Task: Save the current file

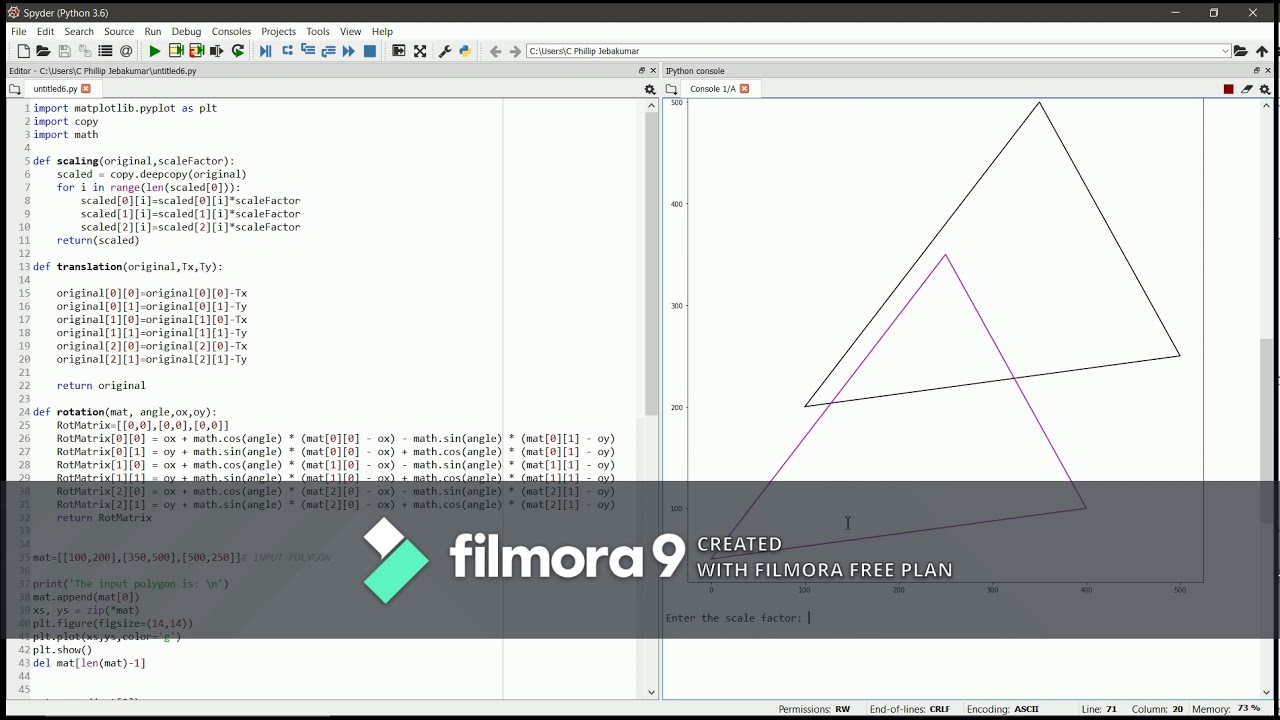Action: 64,51
